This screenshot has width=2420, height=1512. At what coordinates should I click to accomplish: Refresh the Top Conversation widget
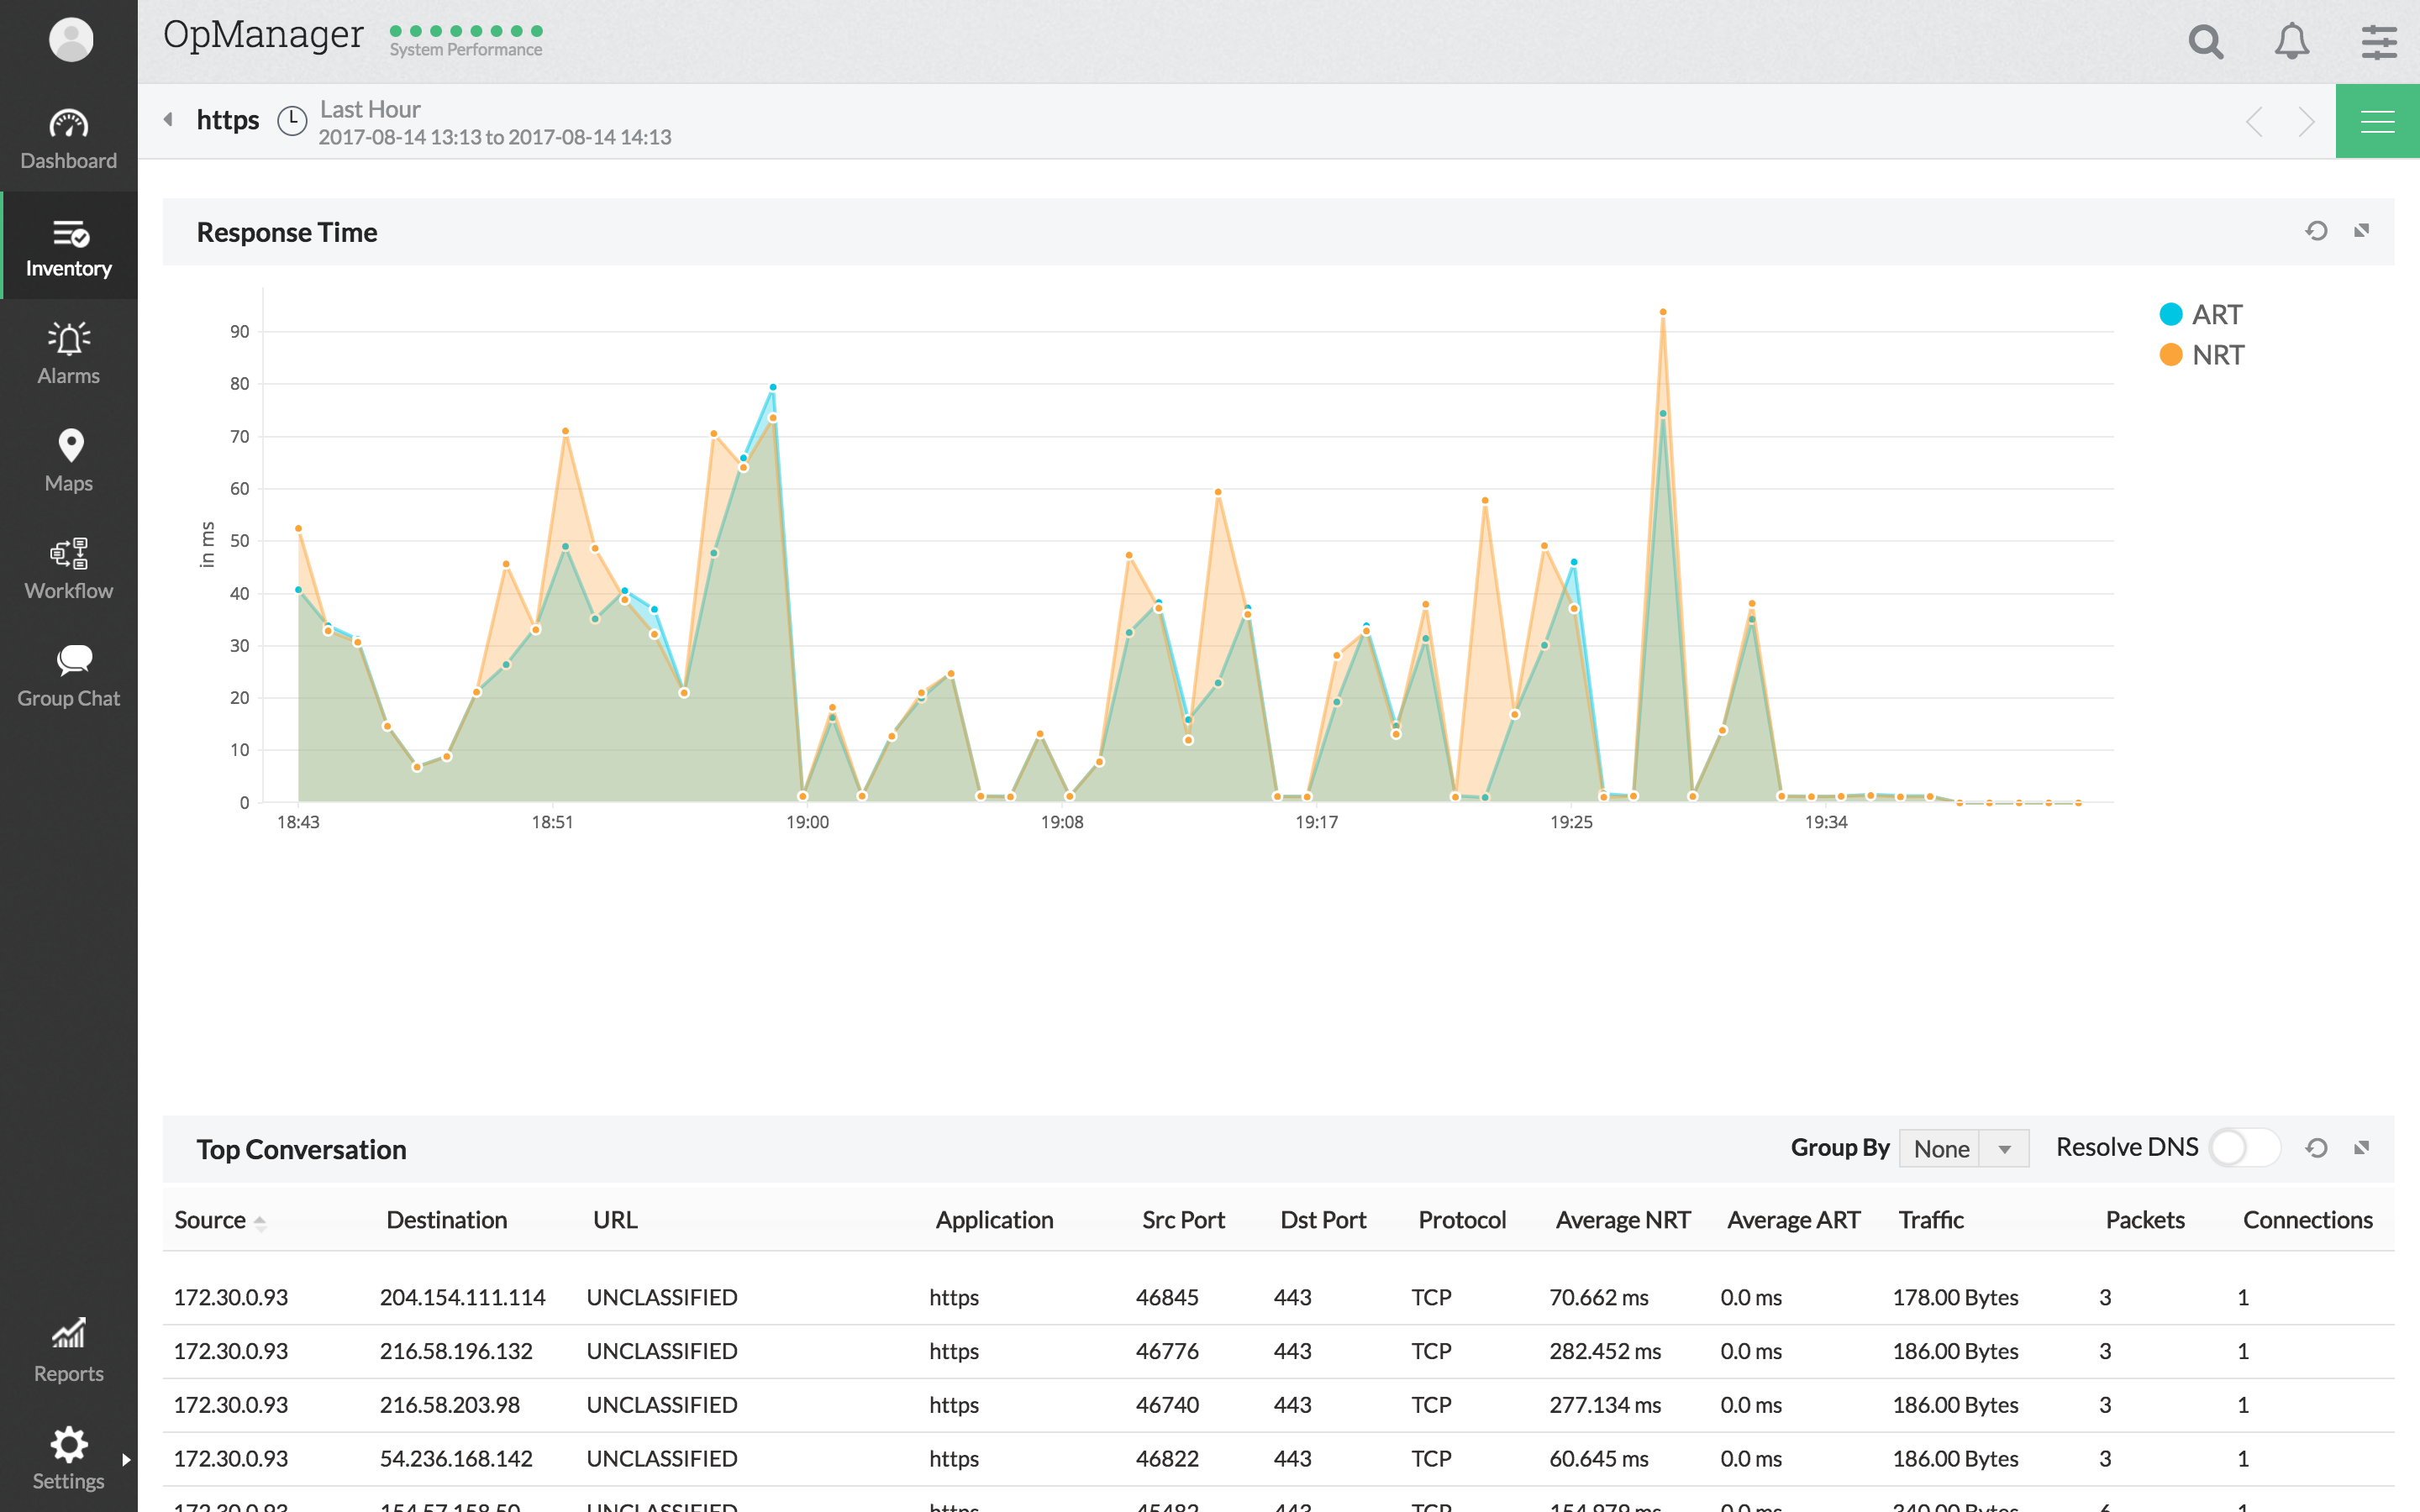click(x=2316, y=1148)
